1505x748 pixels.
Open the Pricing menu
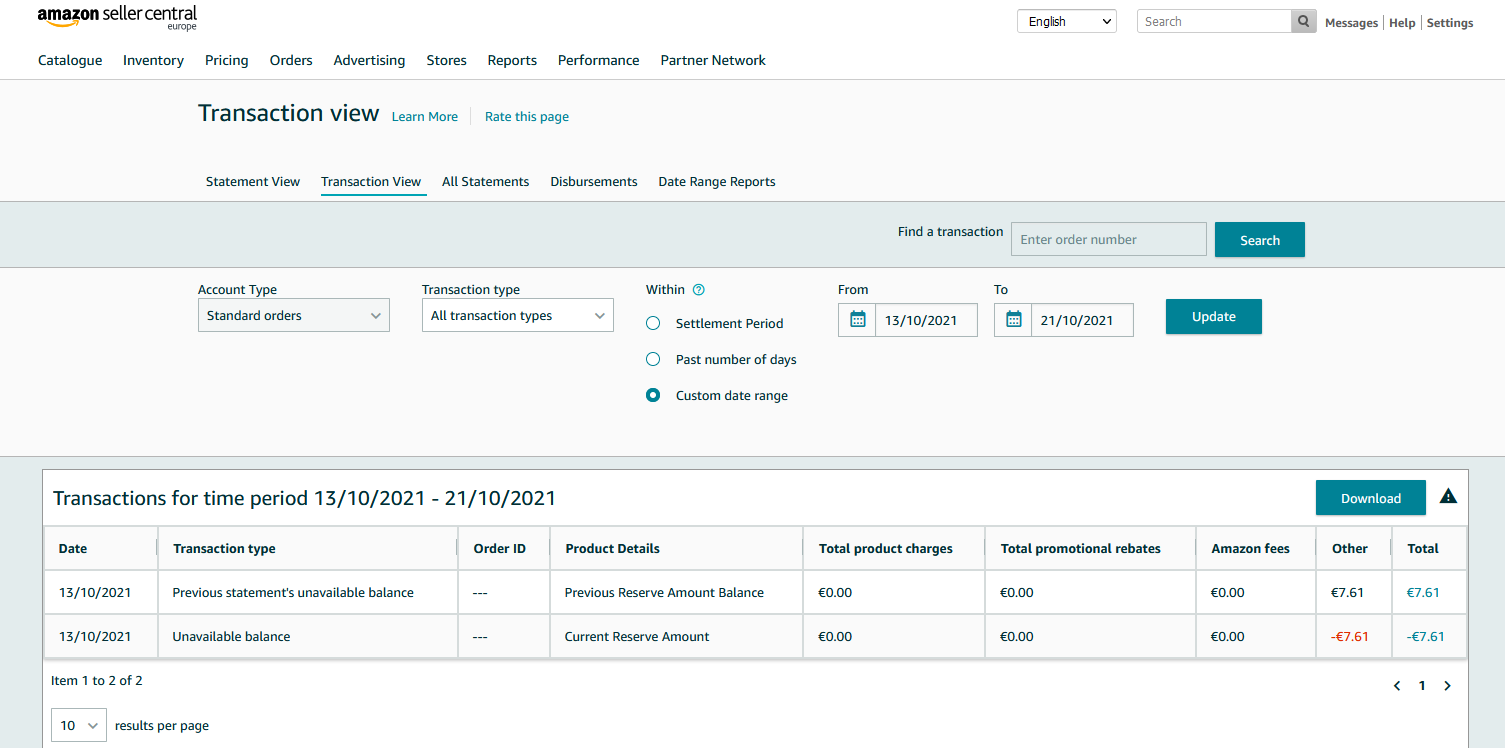(x=227, y=60)
